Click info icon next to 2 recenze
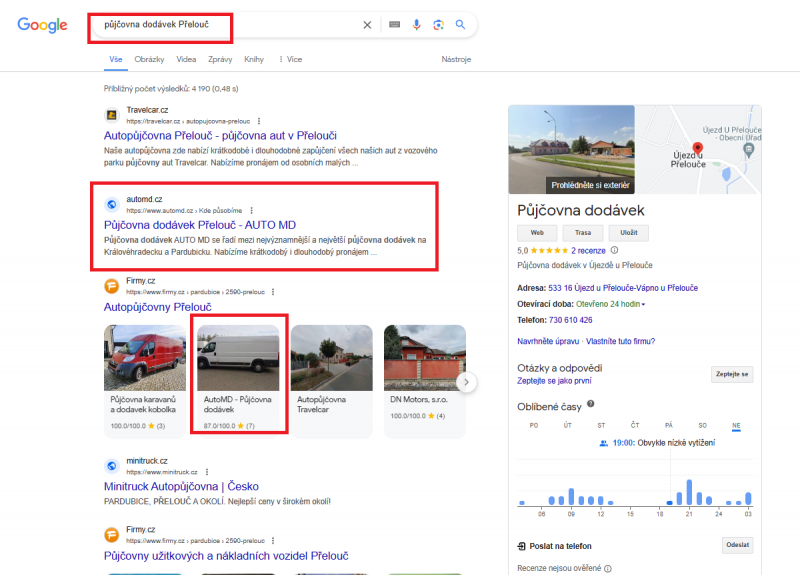Viewport: 800px width, 575px height. point(614,250)
